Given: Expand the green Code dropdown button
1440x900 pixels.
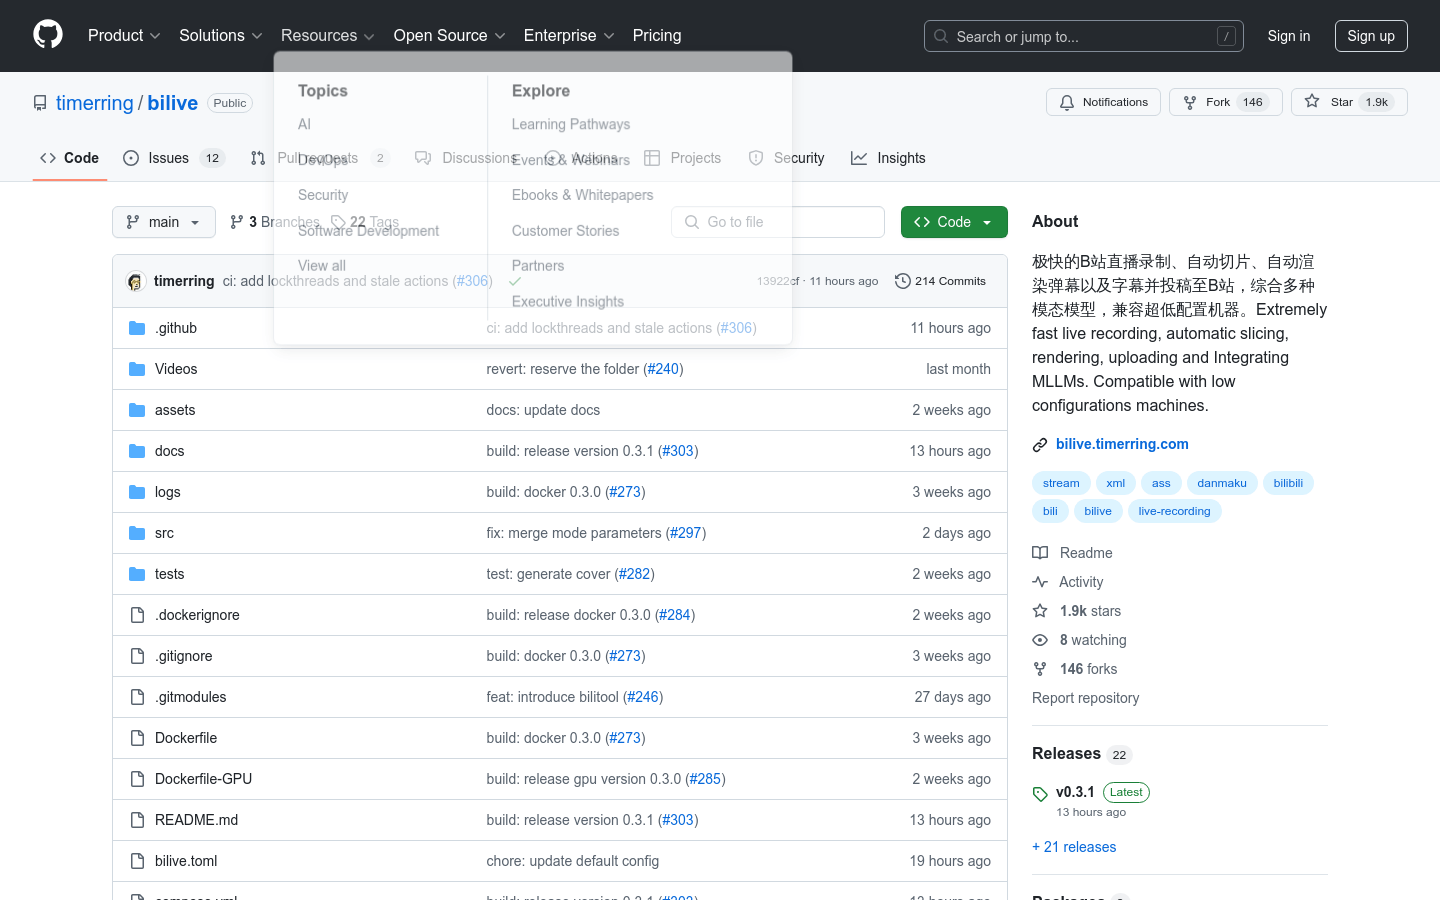Looking at the screenshot, I should point(954,222).
